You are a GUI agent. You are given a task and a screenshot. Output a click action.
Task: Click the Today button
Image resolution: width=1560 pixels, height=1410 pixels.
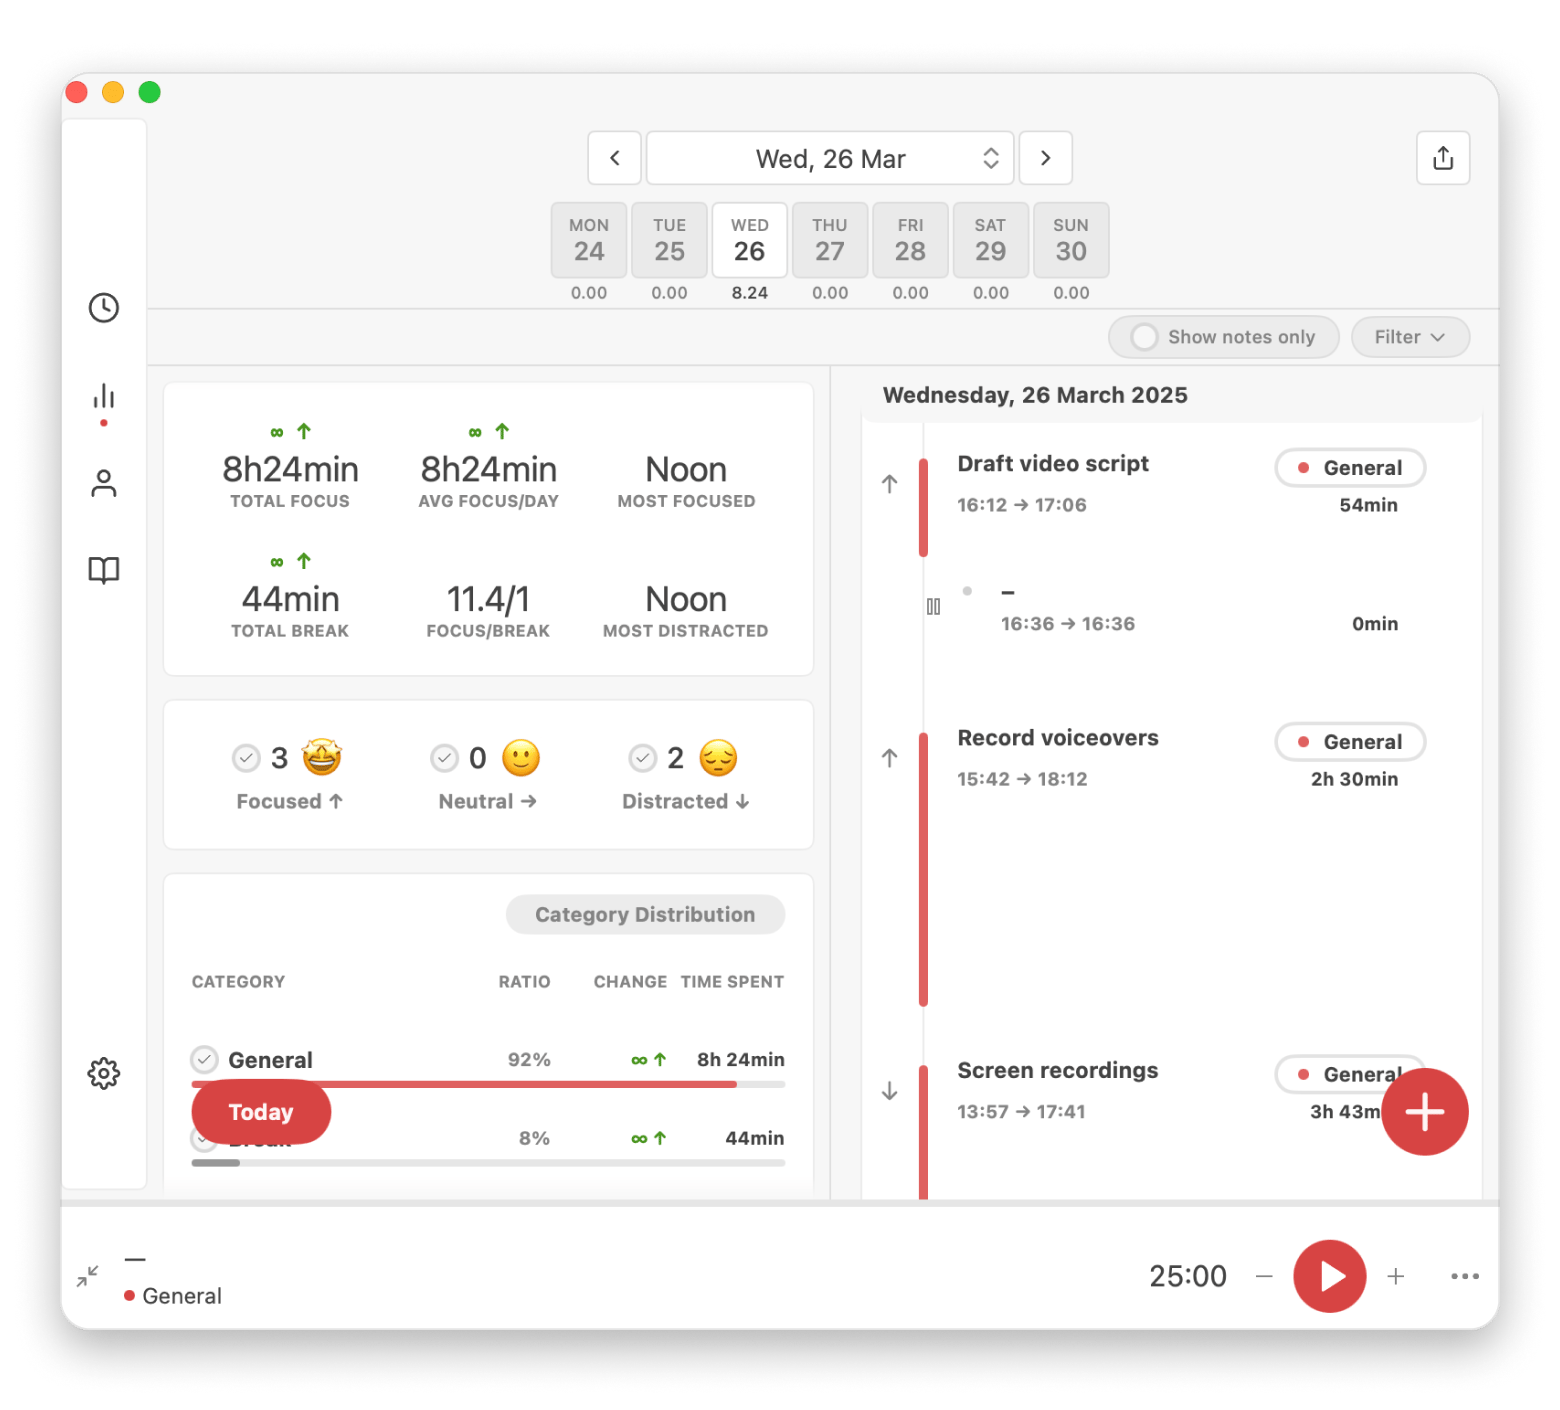tap(260, 1111)
